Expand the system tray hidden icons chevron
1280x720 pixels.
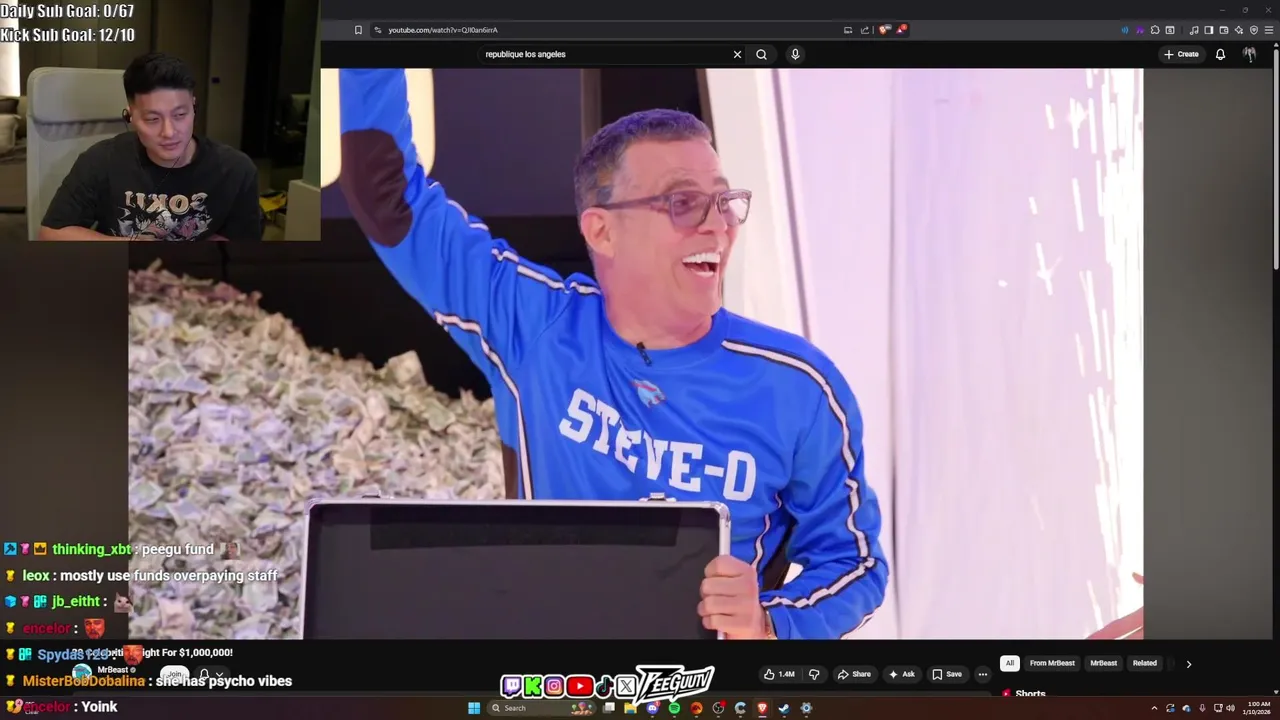1154,708
